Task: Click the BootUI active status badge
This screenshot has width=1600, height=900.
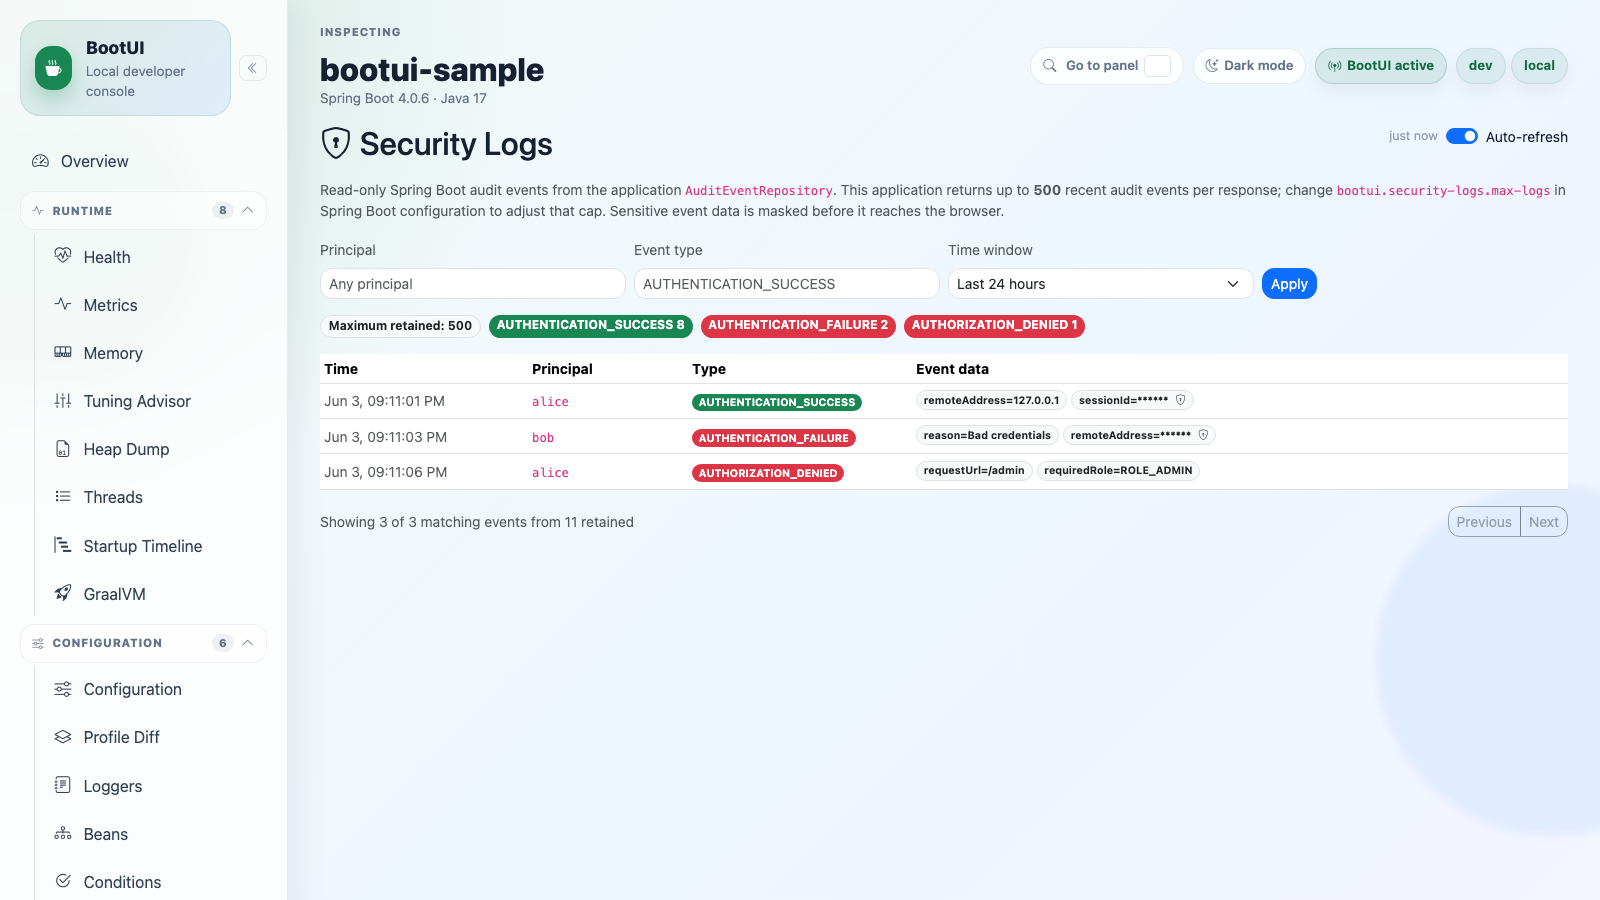Action: pyautogui.click(x=1381, y=66)
